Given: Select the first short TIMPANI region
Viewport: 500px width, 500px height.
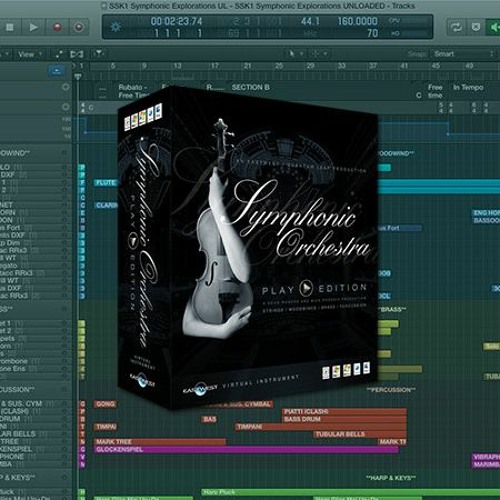Looking at the screenshot, I should pos(106,427).
